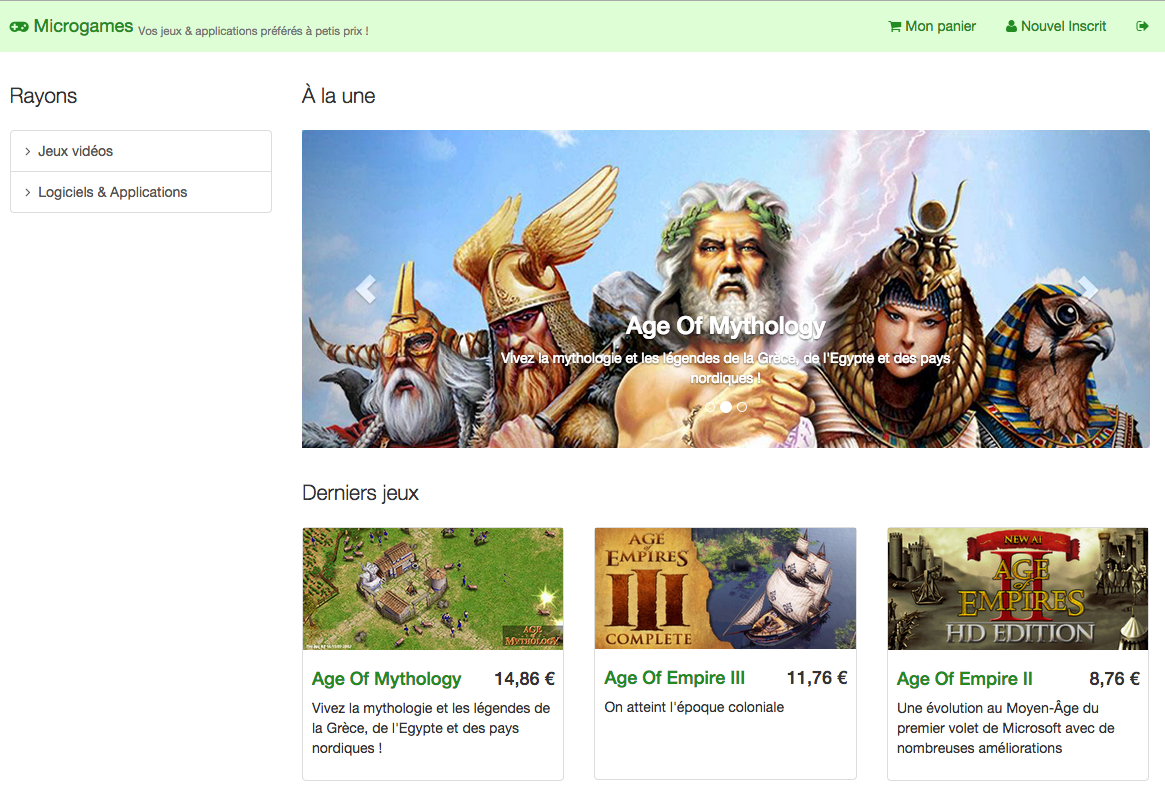Open Age Of Empires III Complete thumbnail
The height and width of the screenshot is (794, 1165).
pyautogui.click(x=725, y=588)
